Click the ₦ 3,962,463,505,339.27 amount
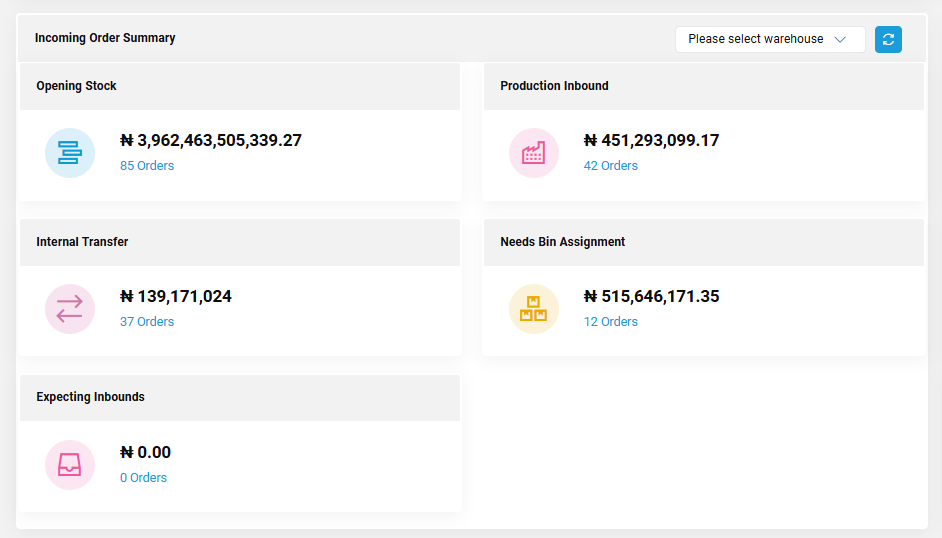Screen dimensions: 942x538 pos(211,141)
